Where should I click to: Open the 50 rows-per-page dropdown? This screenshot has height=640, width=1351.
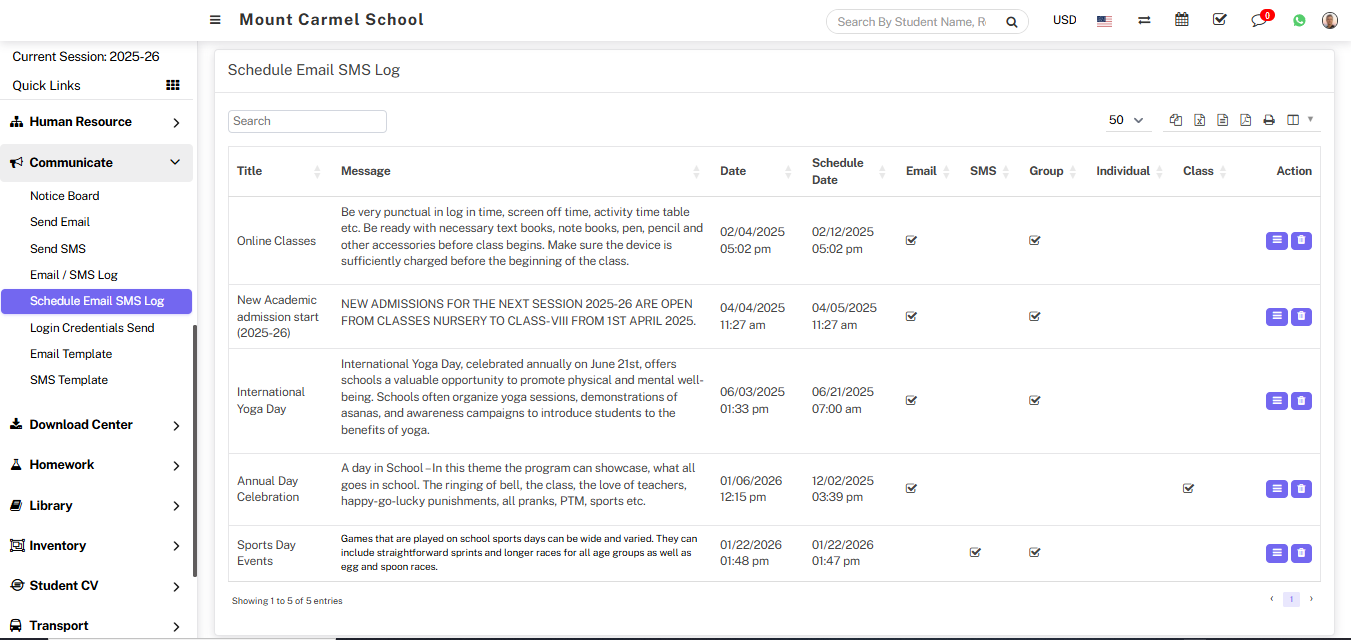[x=1126, y=120]
